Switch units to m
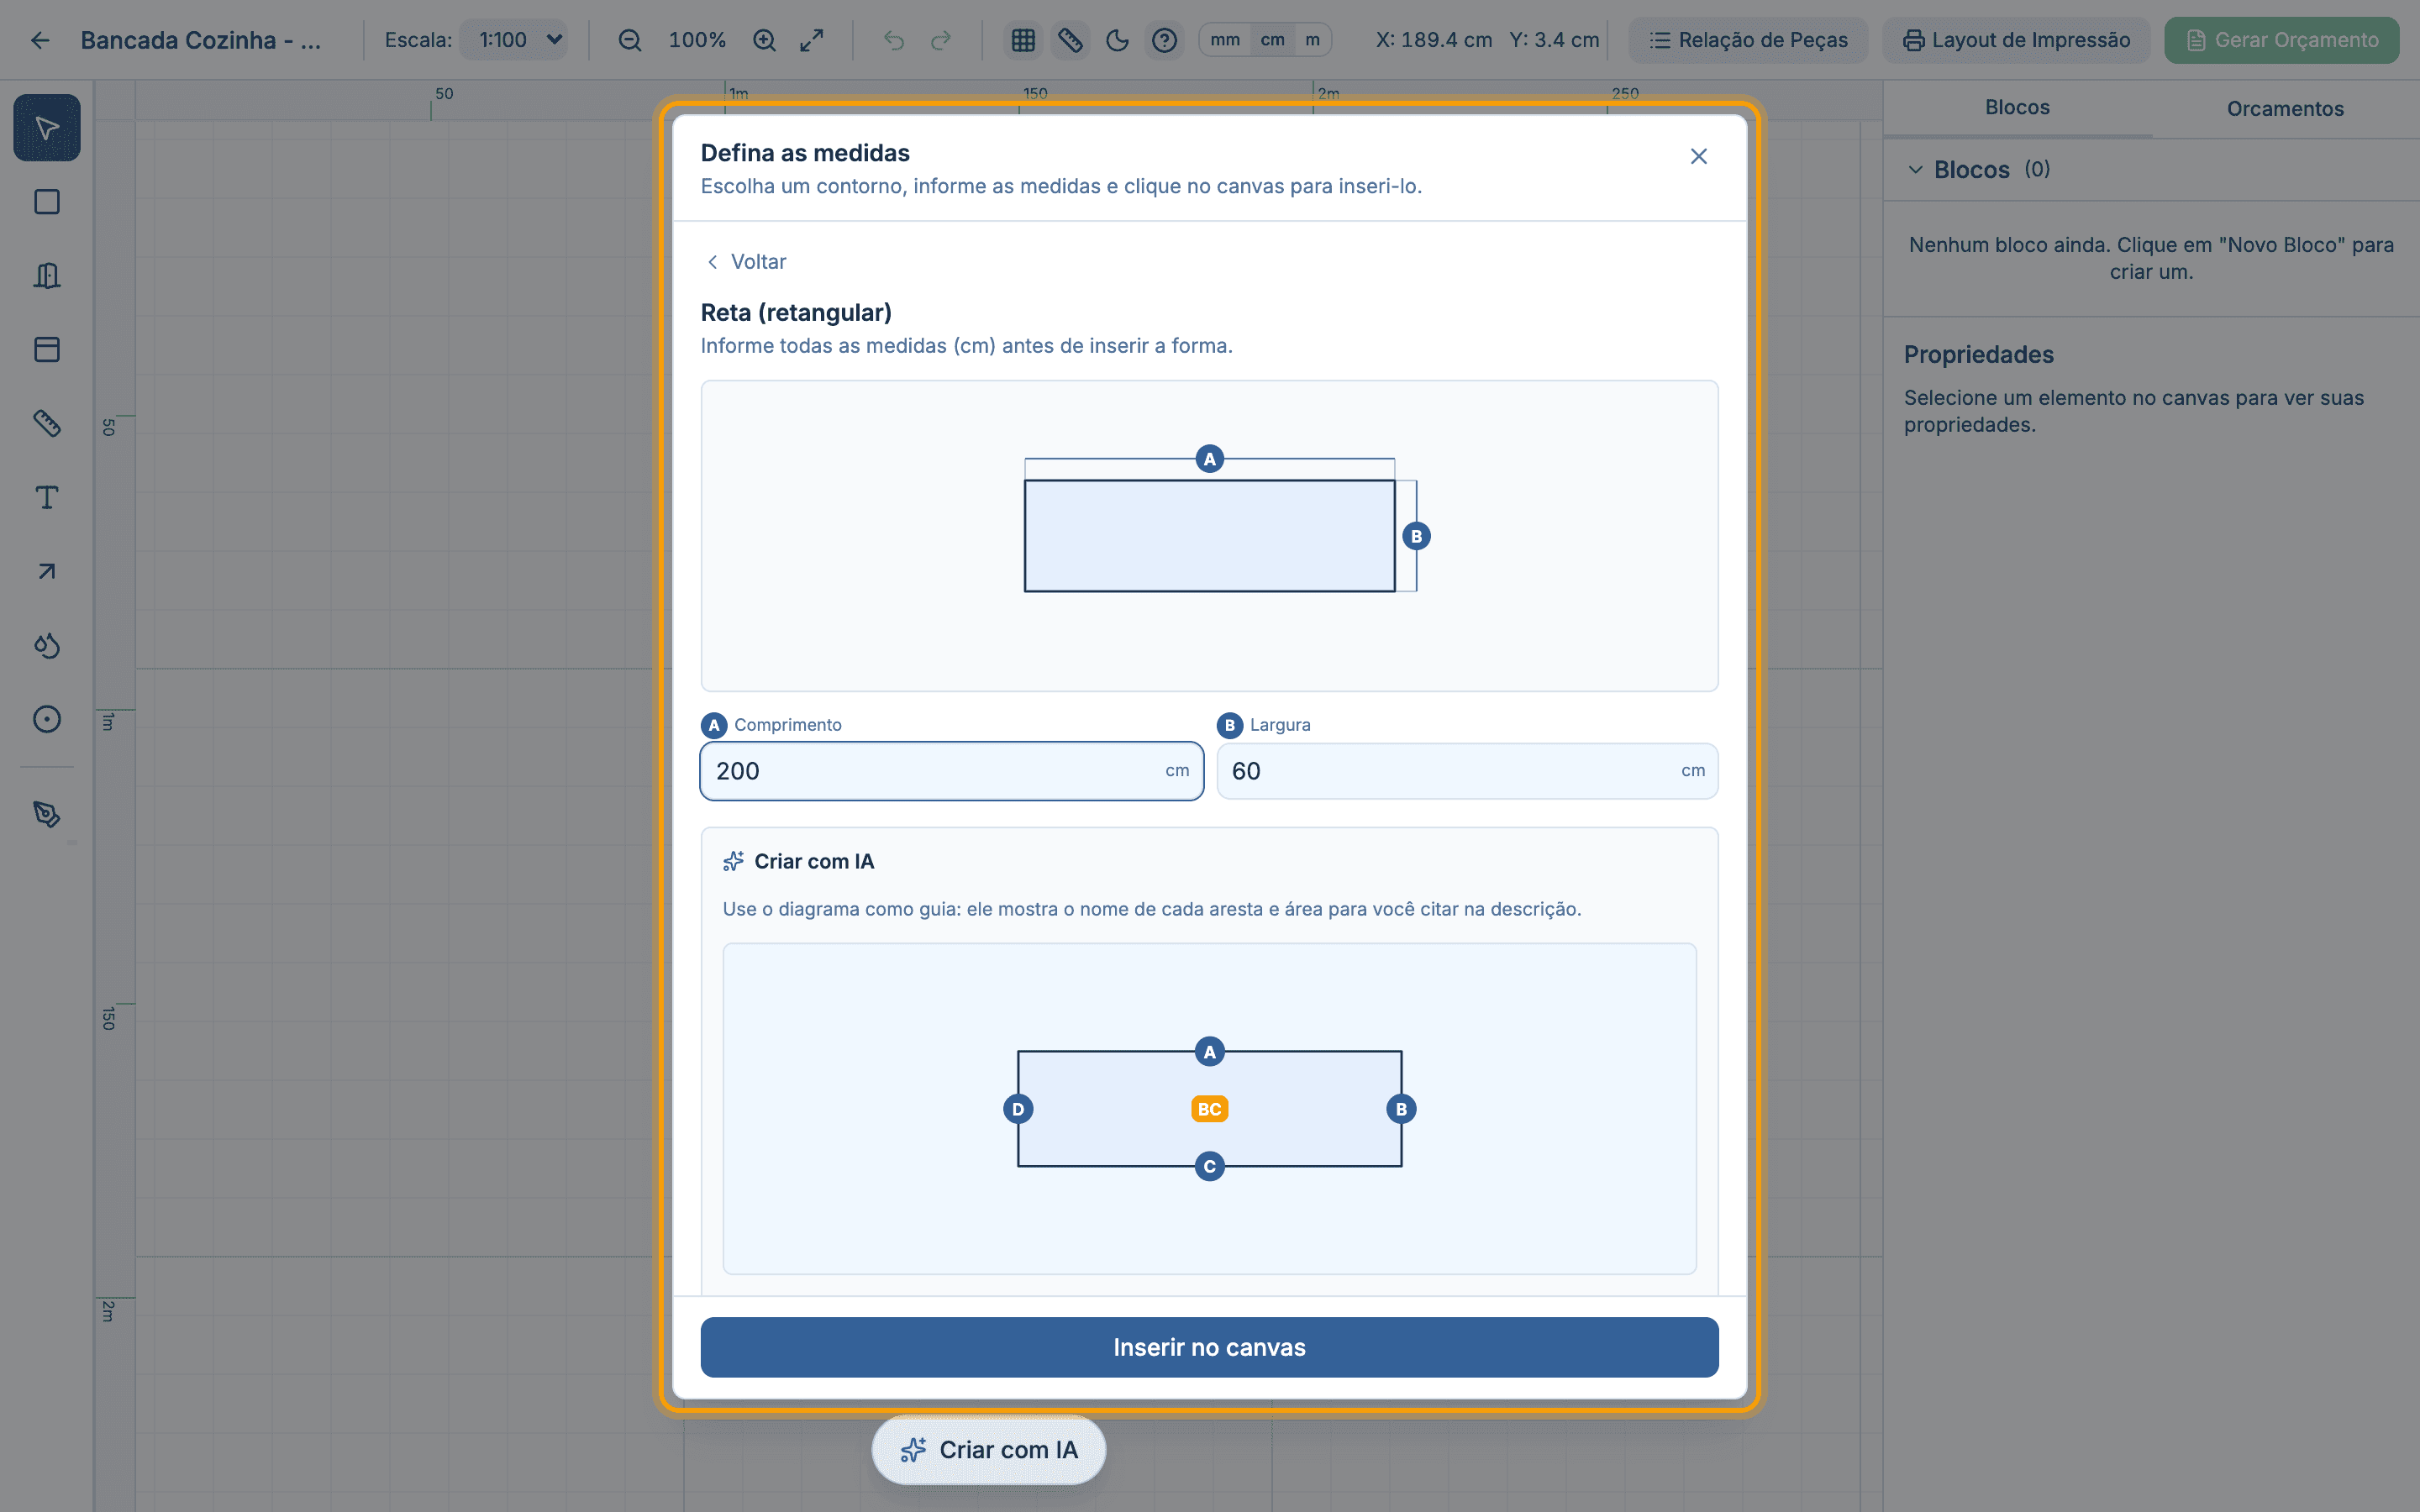The height and width of the screenshot is (1512, 2420). pyautogui.click(x=1312, y=40)
